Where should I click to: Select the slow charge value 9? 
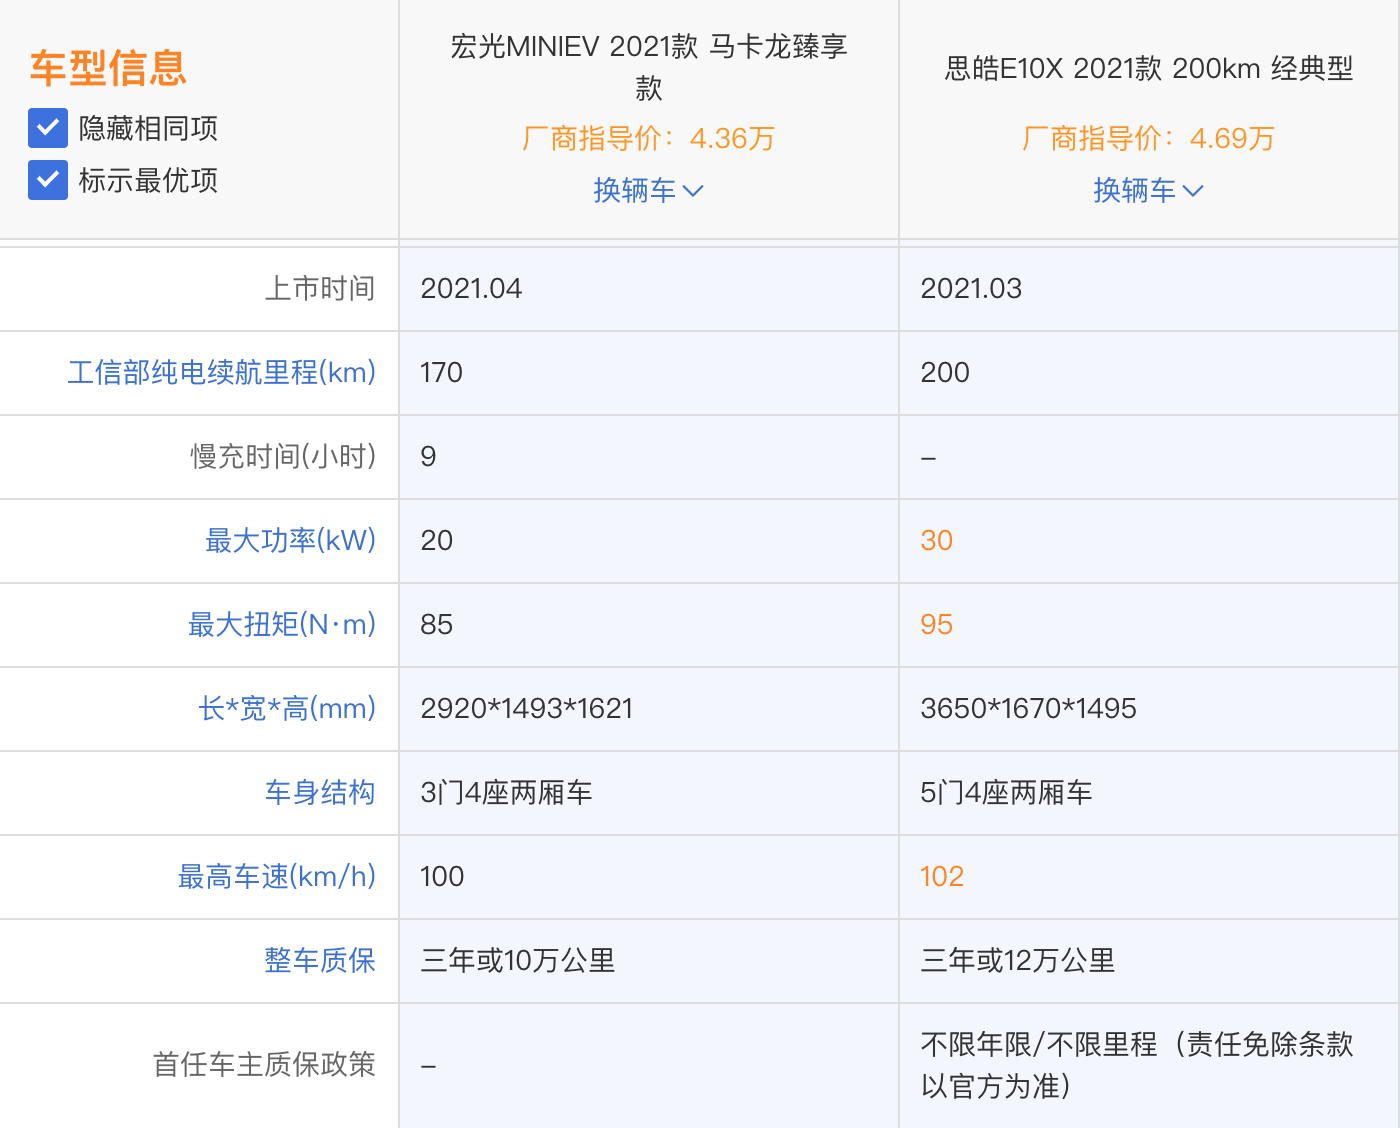coord(428,456)
